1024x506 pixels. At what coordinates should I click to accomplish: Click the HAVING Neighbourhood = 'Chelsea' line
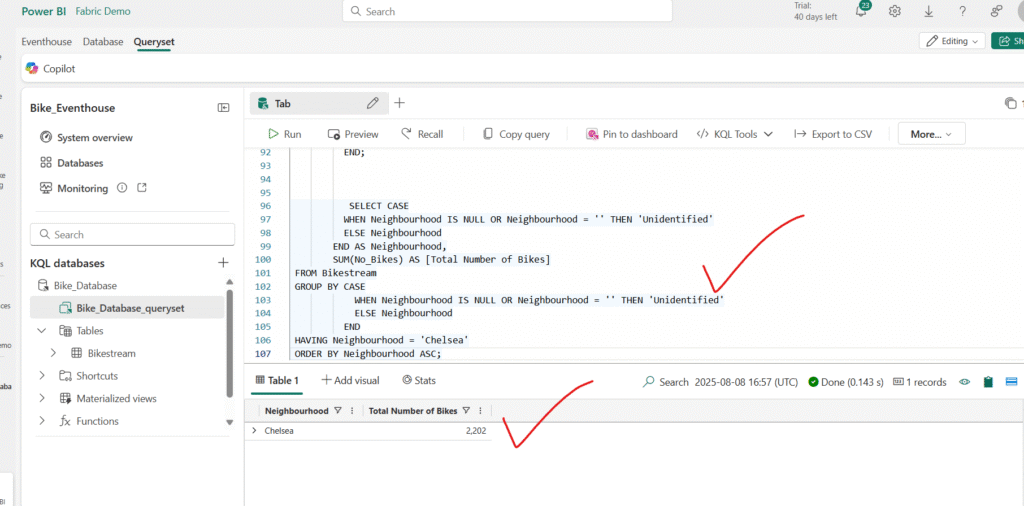tap(381, 340)
